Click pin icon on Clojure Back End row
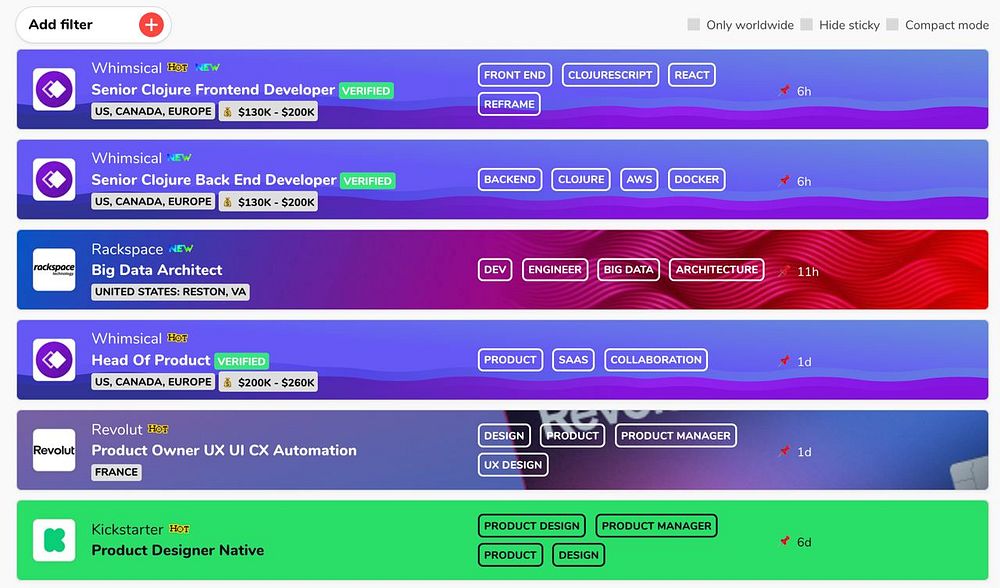This screenshot has width=1000, height=588. (x=784, y=180)
